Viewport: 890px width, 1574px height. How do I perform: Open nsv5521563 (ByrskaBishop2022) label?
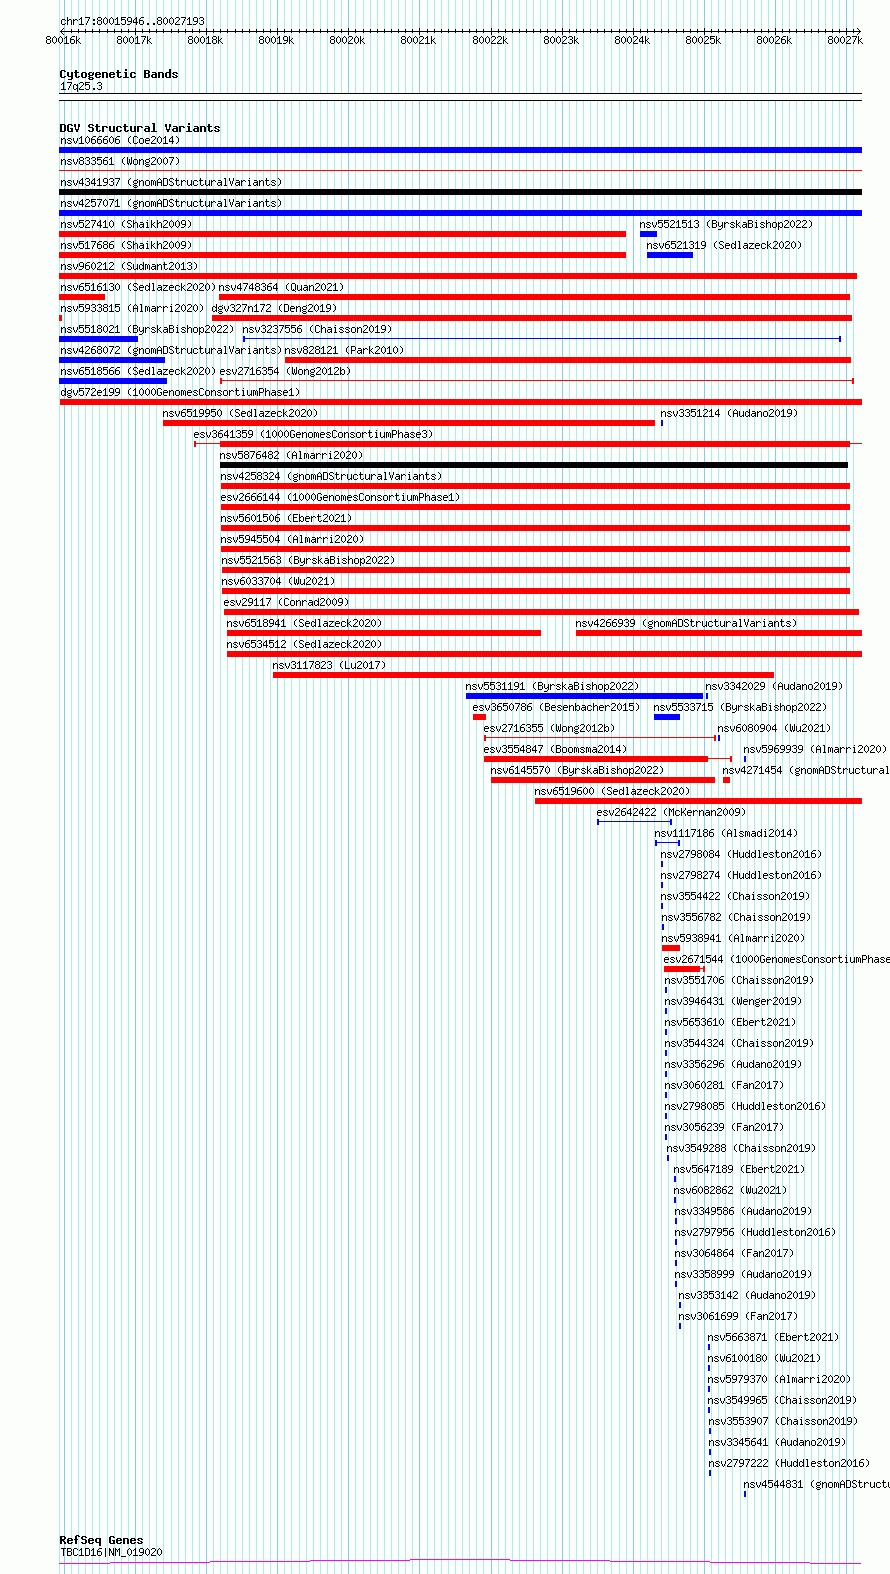[x=308, y=560]
